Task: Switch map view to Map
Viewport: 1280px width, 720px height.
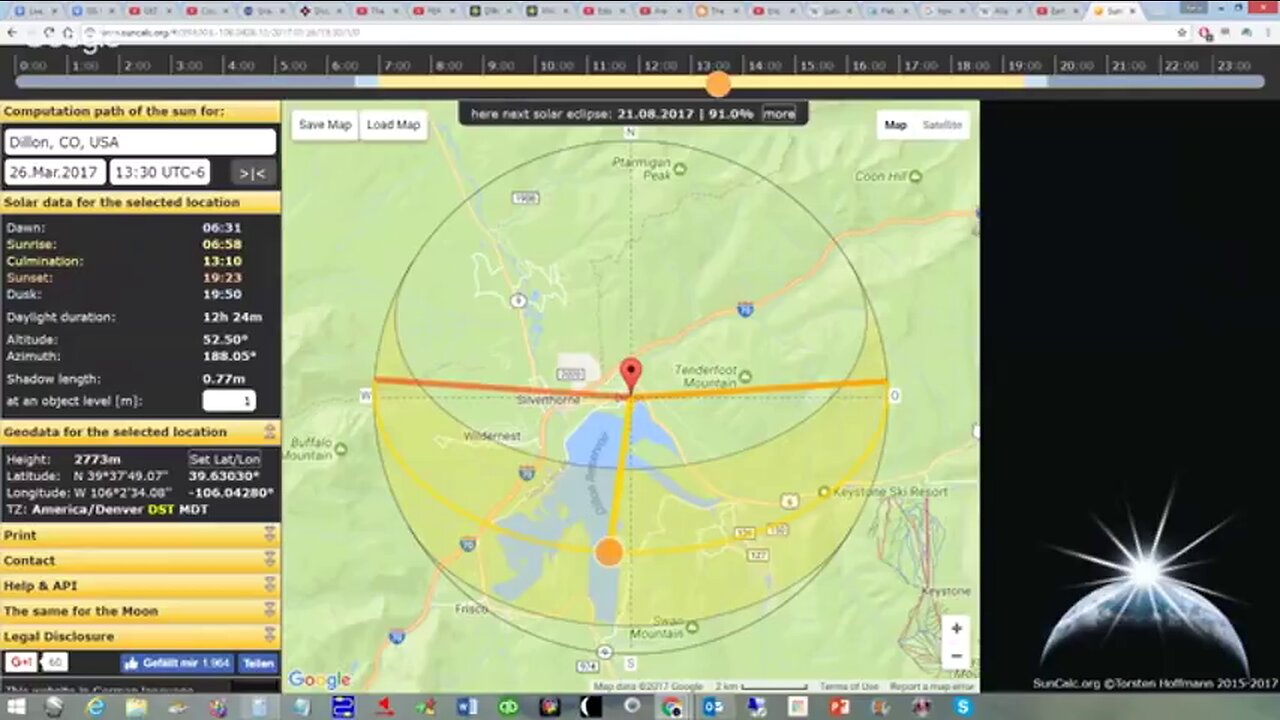Action: [x=895, y=125]
